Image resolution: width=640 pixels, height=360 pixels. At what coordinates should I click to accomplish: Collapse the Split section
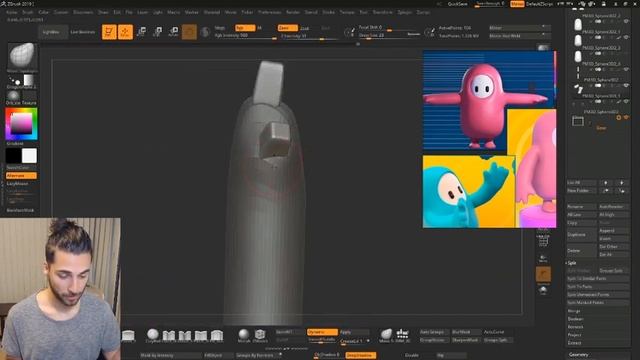[x=572, y=263]
